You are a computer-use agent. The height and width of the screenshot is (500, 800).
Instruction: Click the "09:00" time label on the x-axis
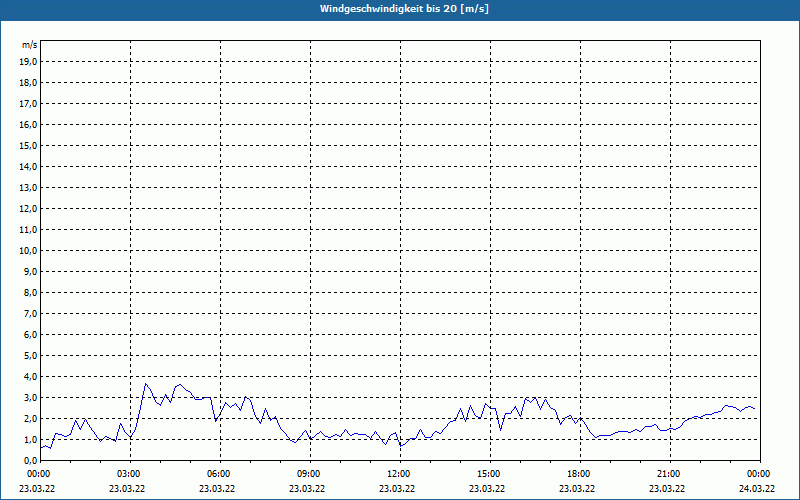(x=310, y=474)
